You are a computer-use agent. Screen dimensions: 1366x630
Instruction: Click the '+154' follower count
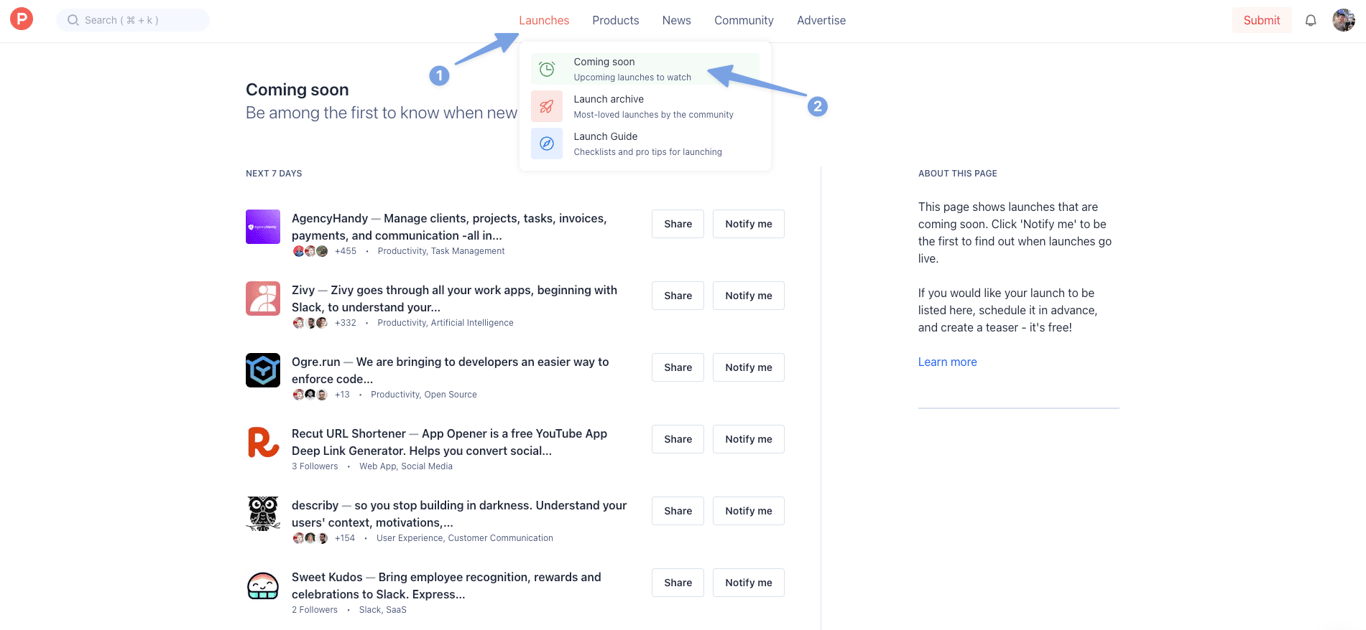click(345, 538)
